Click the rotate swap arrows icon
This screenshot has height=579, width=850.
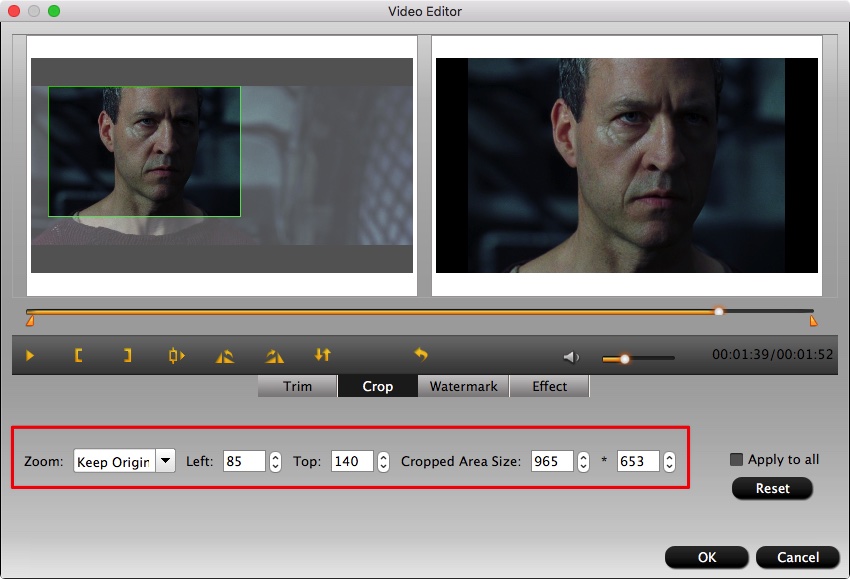click(322, 355)
